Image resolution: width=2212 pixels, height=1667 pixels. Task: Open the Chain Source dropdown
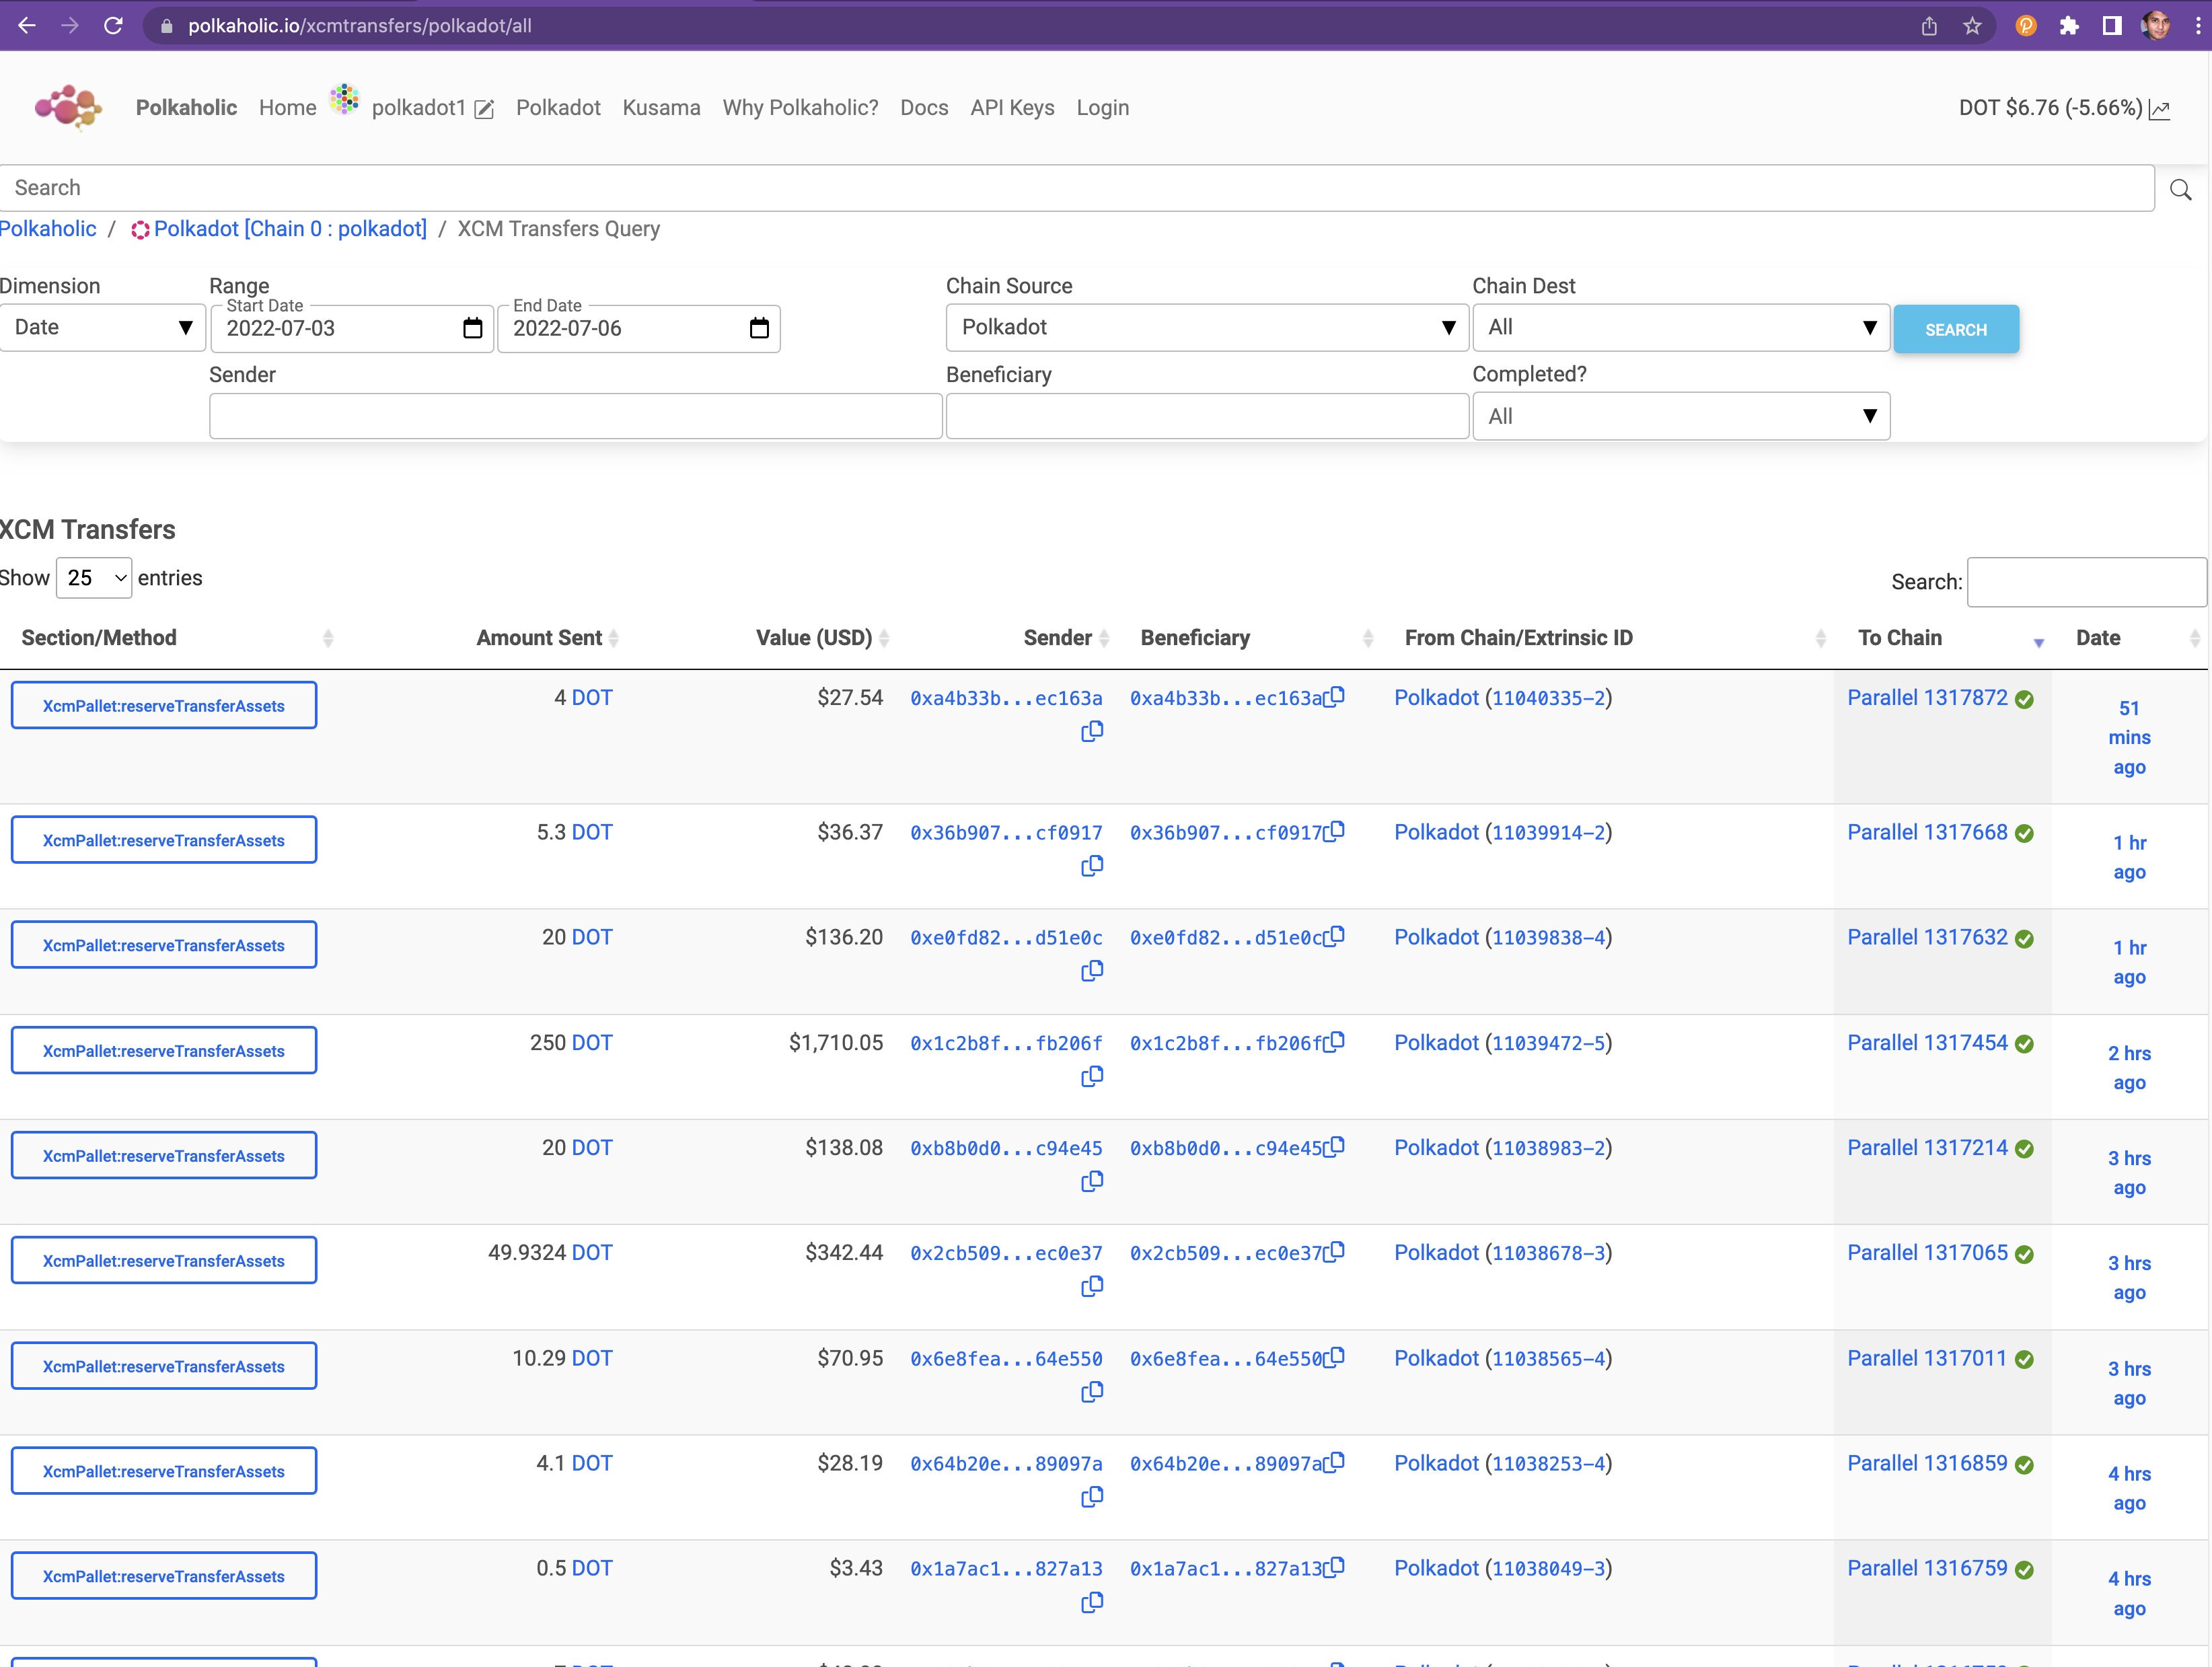(x=1207, y=328)
